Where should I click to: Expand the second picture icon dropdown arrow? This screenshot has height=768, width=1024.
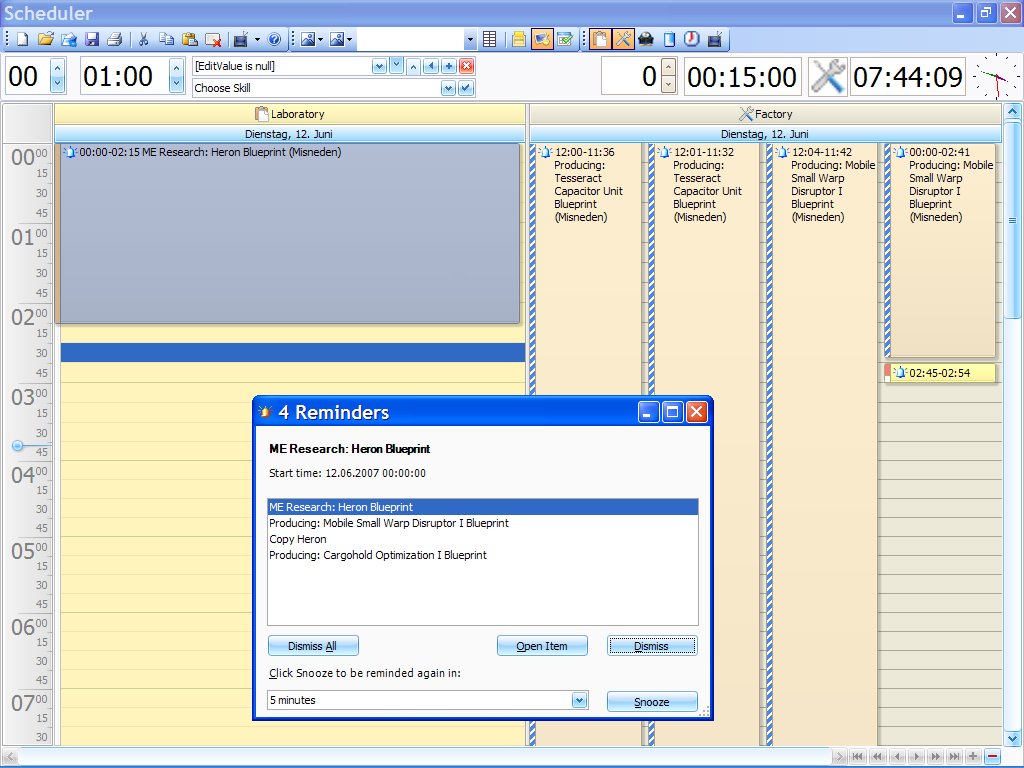tap(349, 40)
